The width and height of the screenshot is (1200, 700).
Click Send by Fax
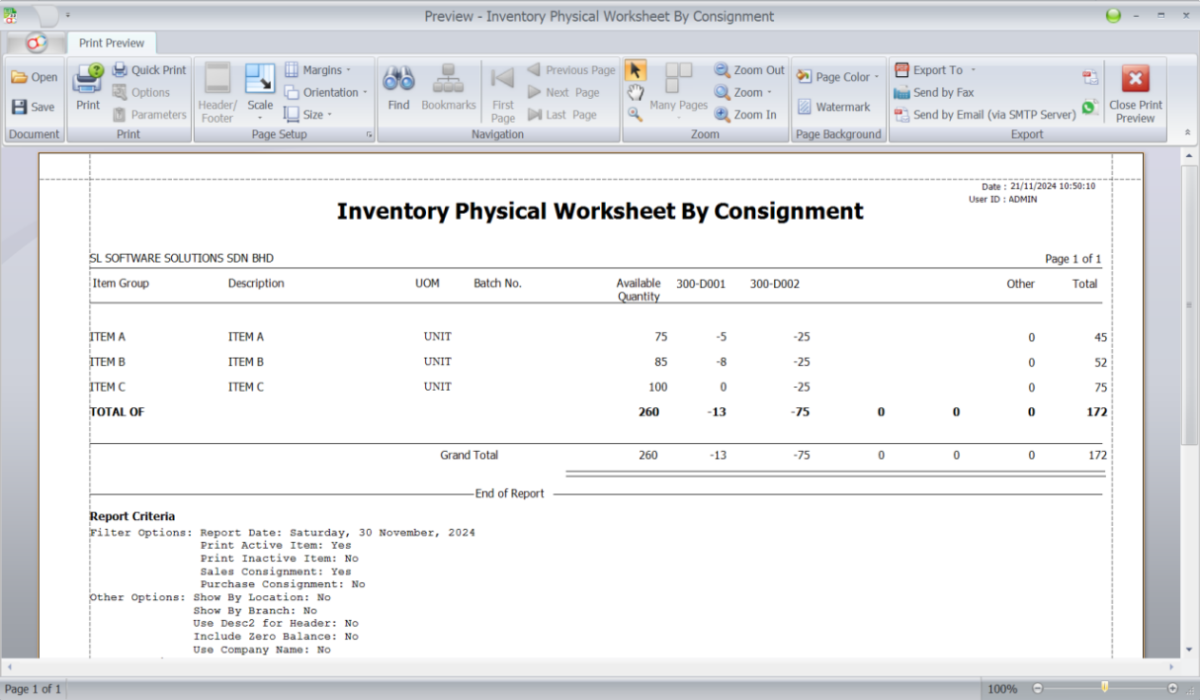click(x=934, y=92)
